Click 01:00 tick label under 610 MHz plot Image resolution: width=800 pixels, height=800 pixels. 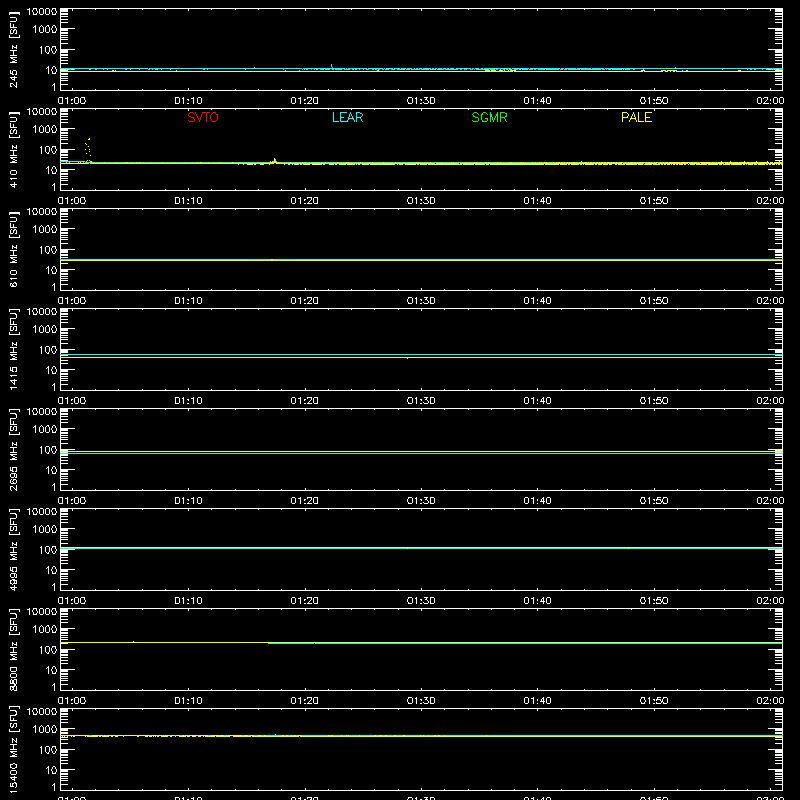tap(72, 301)
